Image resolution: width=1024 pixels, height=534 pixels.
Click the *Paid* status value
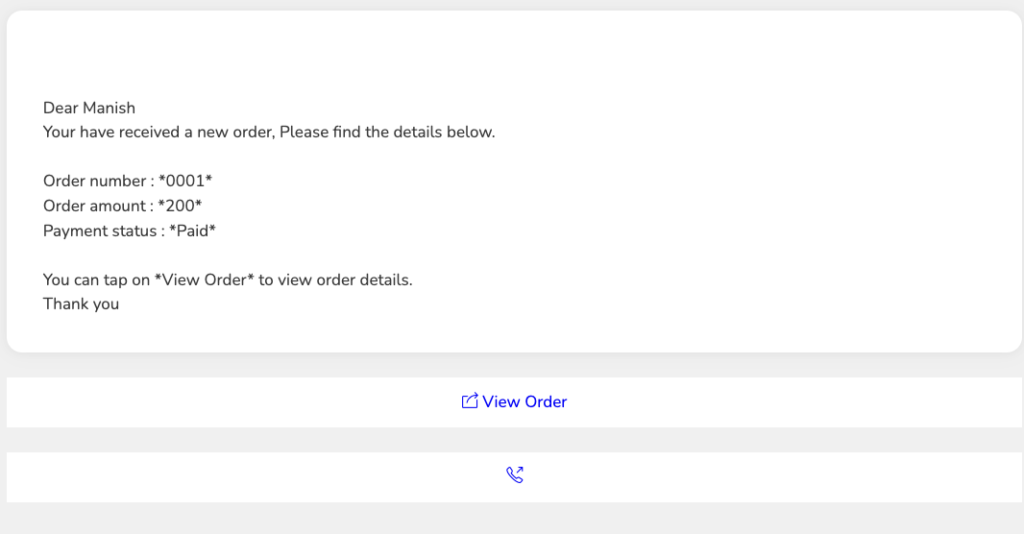pyautogui.click(x=193, y=230)
